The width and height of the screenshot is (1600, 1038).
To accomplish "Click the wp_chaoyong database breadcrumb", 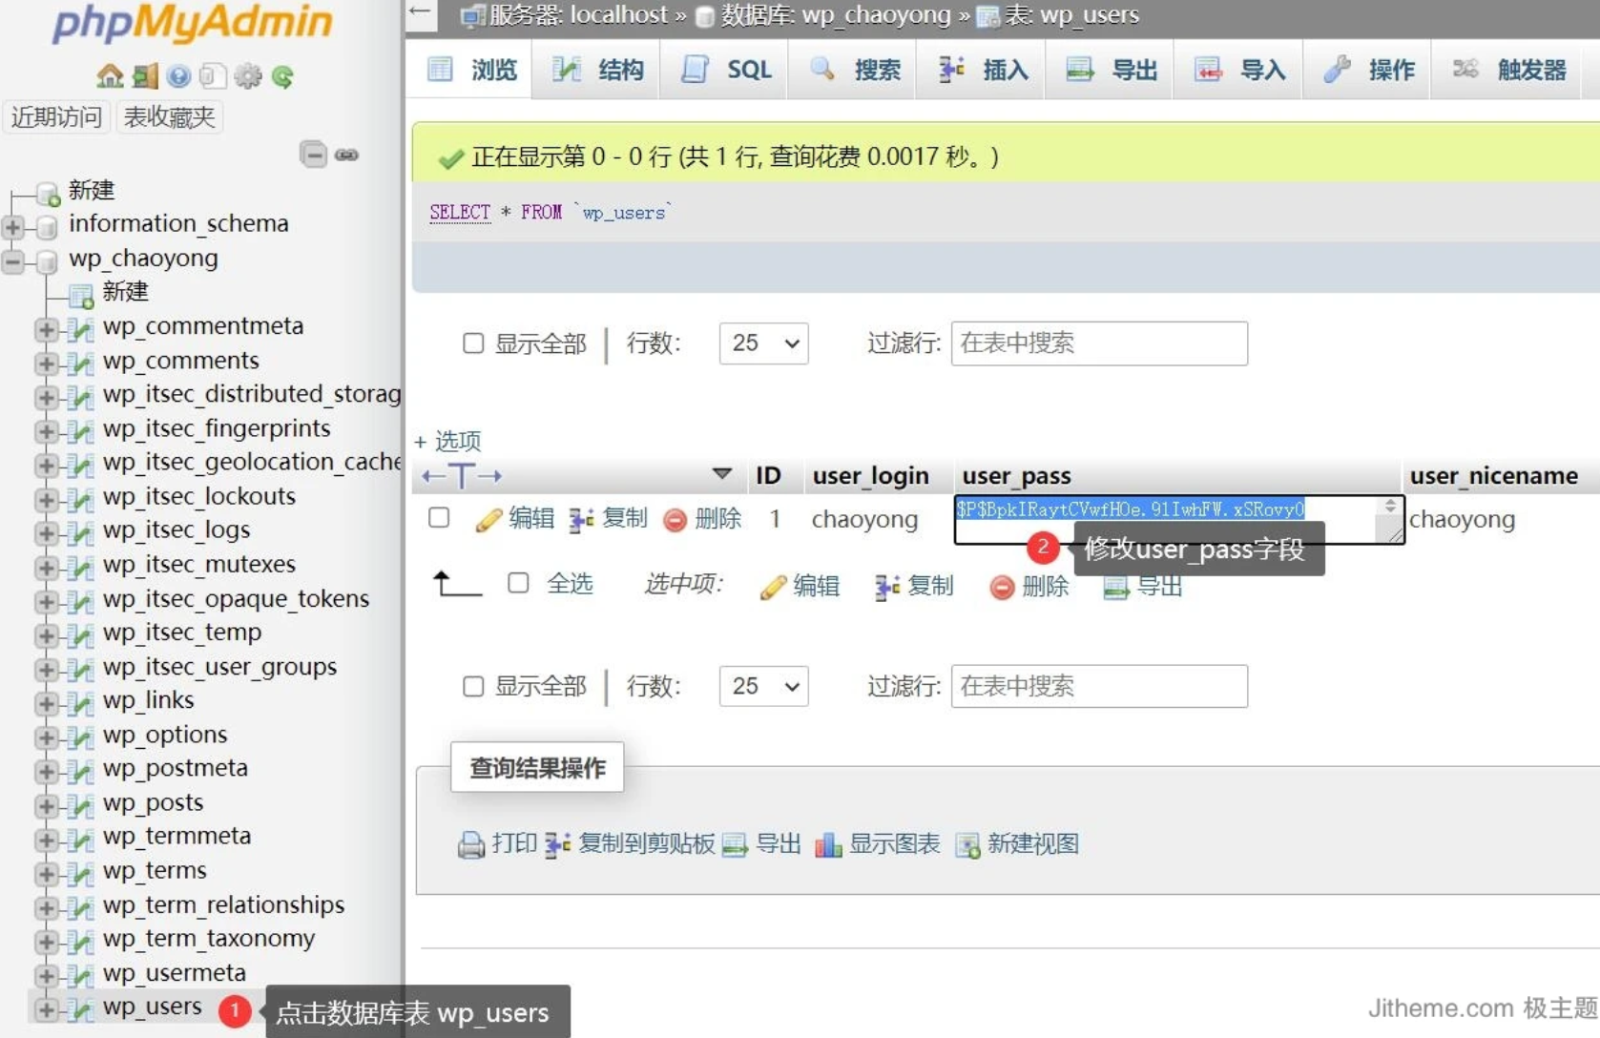I will pyautogui.click(x=836, y=14).
